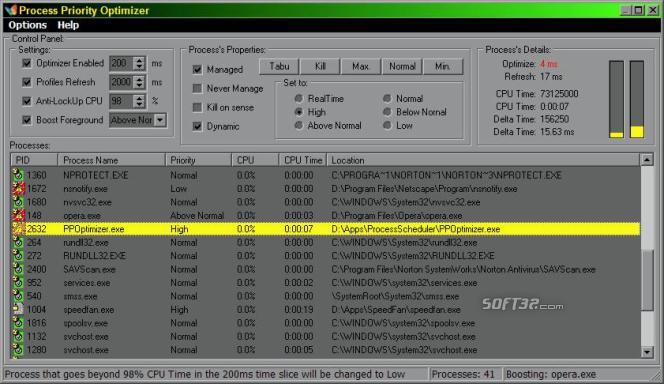Click the Profiles Refresh spinner arrows
This screenshot has width=664, height=384.
[x=139, y=82]
